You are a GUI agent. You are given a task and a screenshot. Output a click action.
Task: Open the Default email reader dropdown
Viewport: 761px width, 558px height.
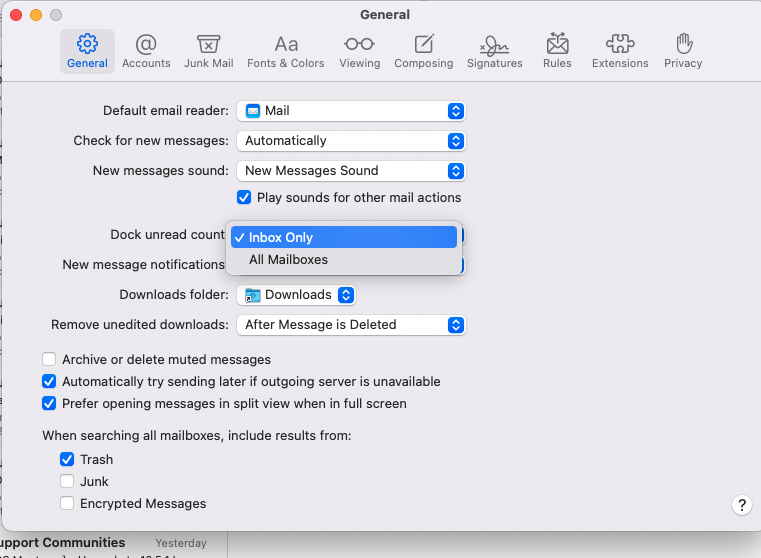[x=351, y=111]
